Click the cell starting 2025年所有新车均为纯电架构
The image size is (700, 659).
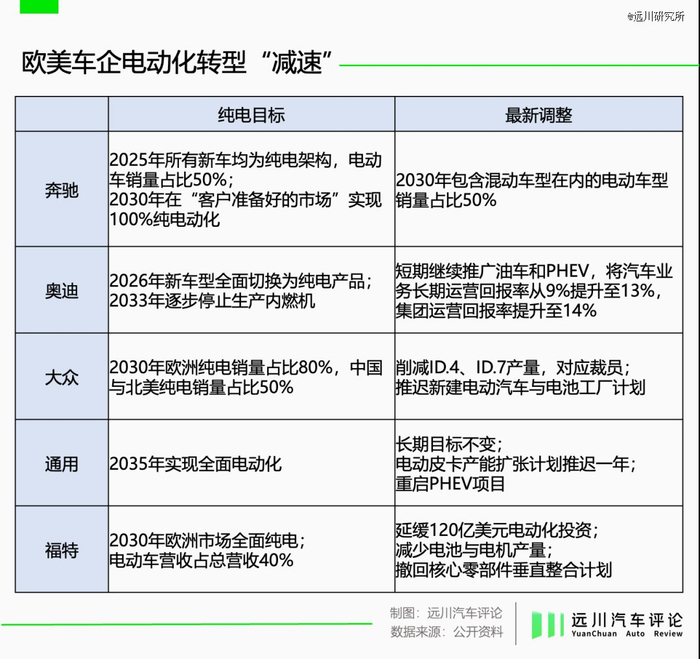pyautogui.click(x=251, y=189)
